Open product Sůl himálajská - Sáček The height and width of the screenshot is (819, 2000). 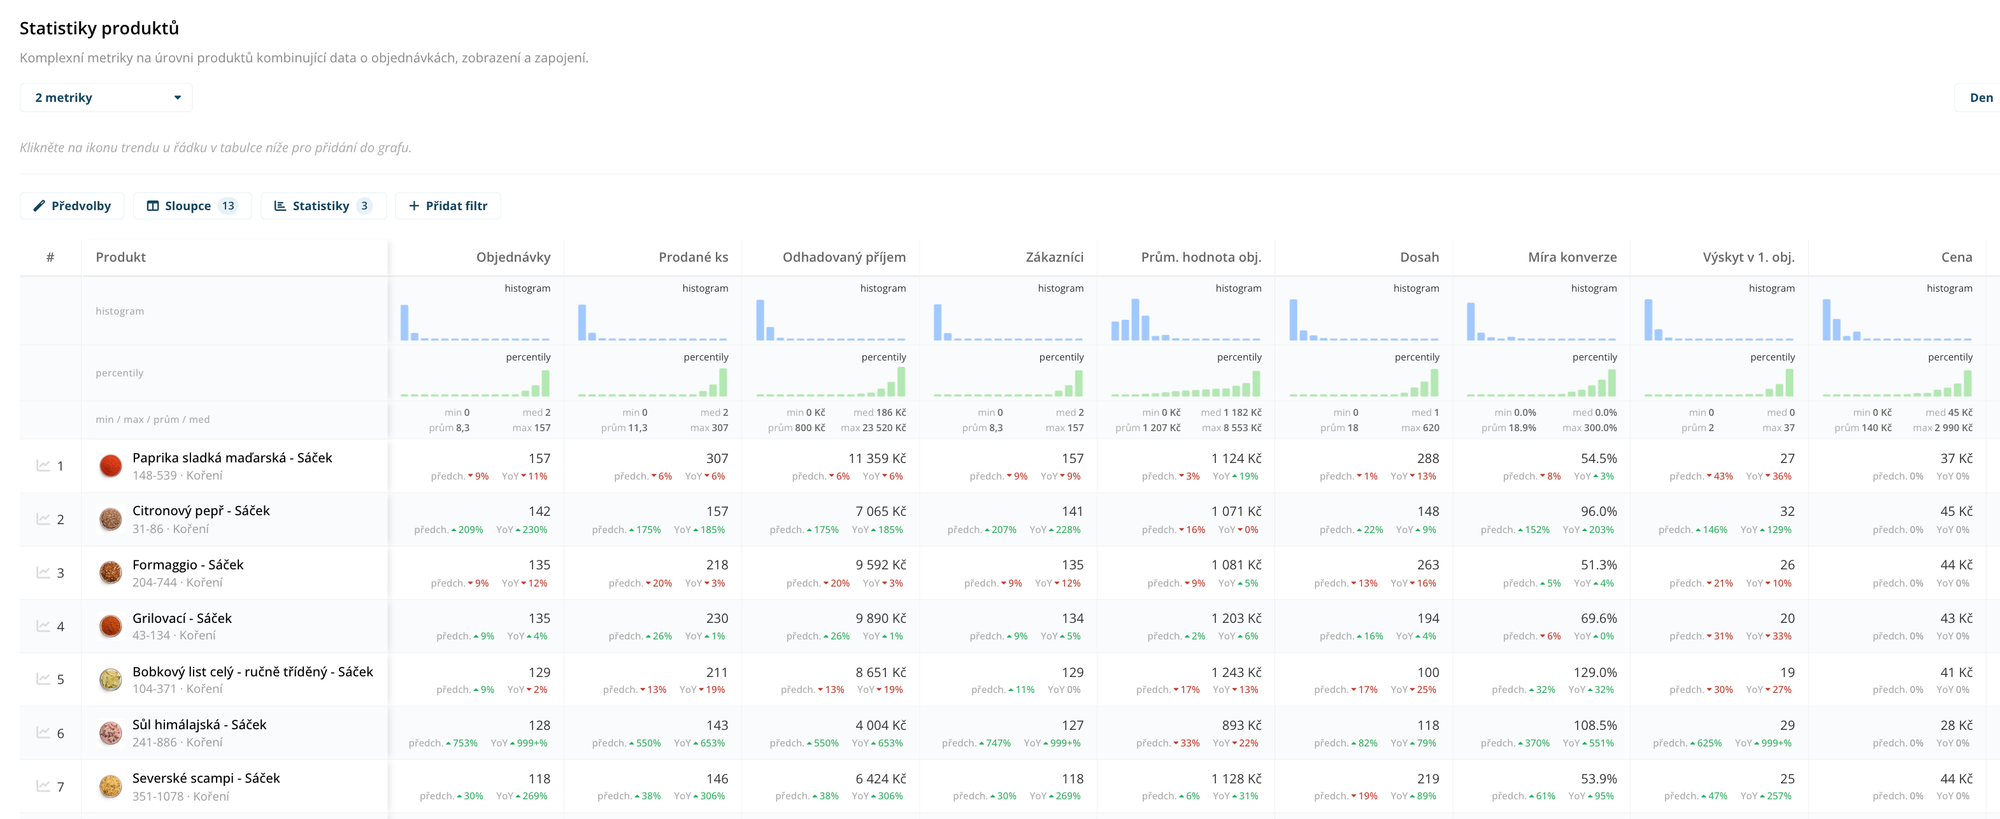pyautogui.click(x=199, y=725)
